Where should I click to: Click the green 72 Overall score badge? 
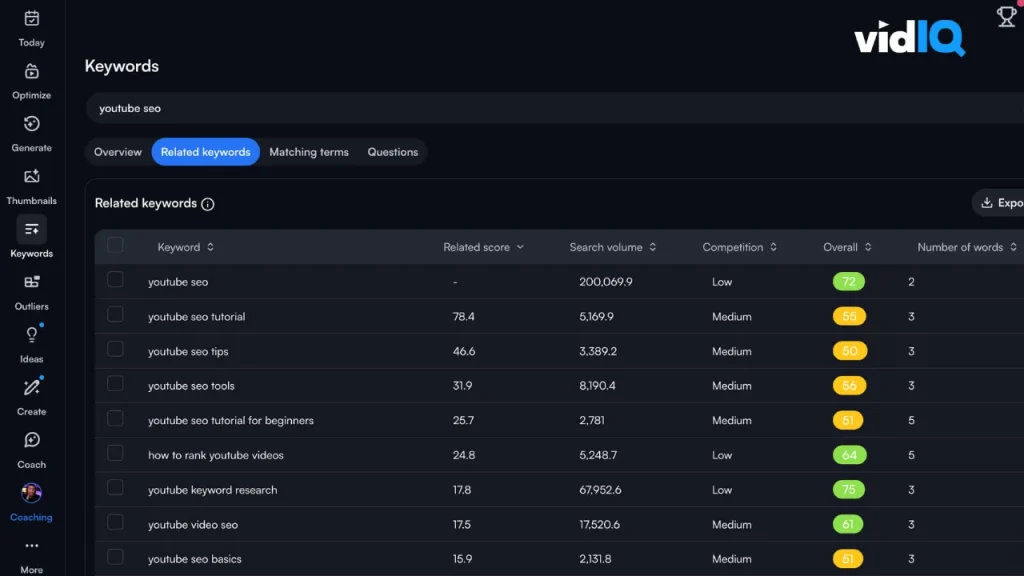click(x=848, y=282)
